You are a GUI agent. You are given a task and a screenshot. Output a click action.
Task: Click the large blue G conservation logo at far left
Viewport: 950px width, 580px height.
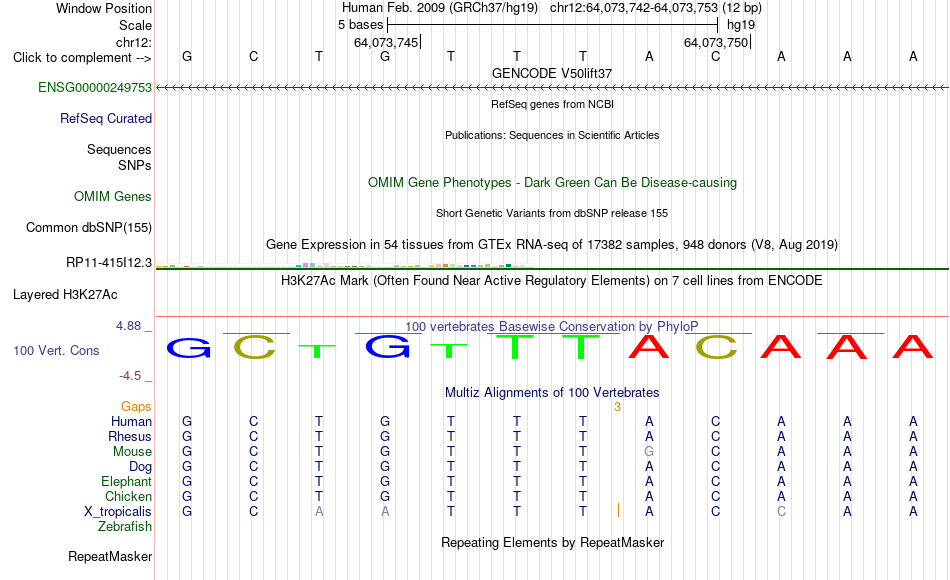coord(188,348)
